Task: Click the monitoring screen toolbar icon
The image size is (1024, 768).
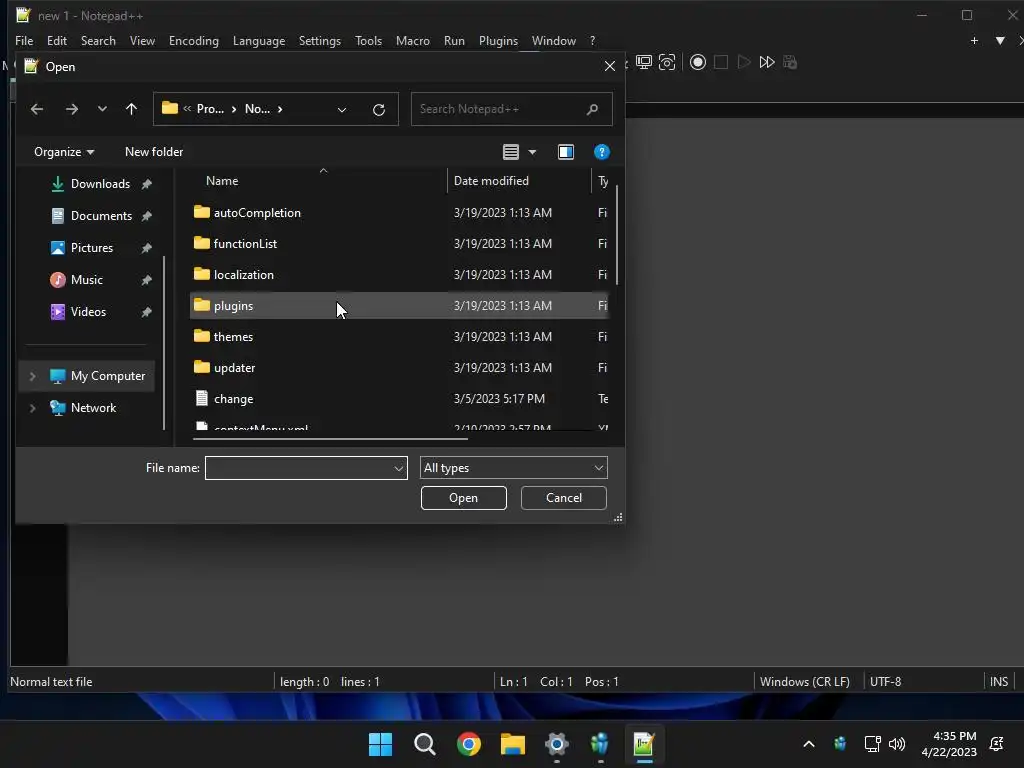Action: point(644,62)
